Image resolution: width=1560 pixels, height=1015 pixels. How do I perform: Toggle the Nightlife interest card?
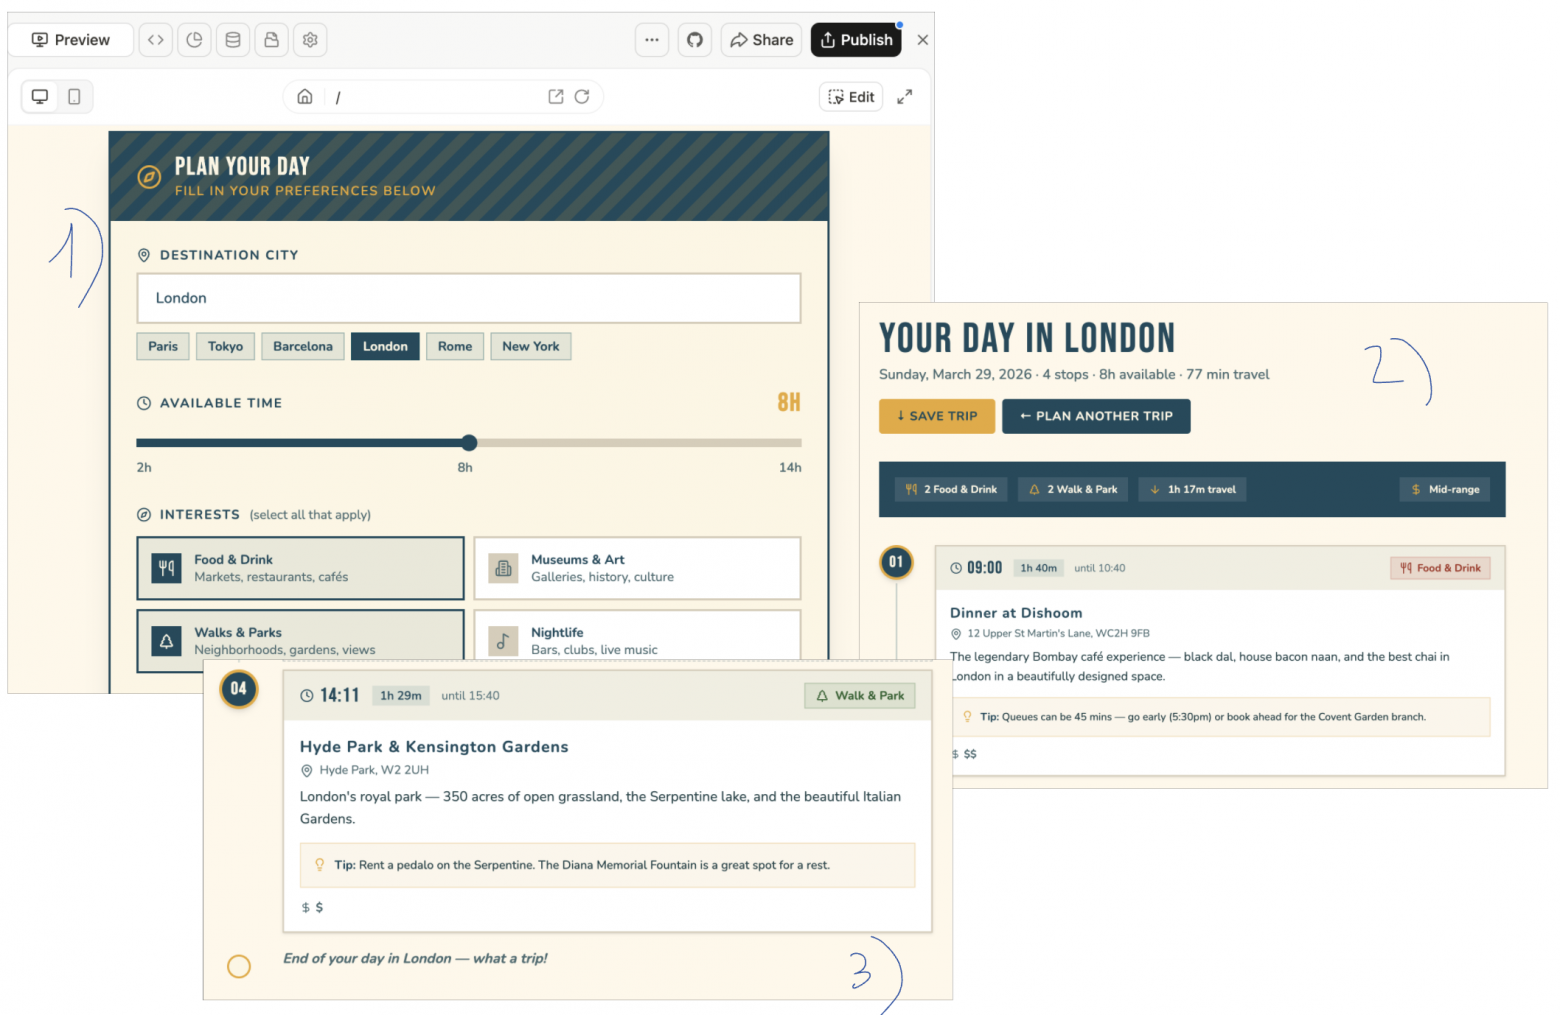[637, 635]
